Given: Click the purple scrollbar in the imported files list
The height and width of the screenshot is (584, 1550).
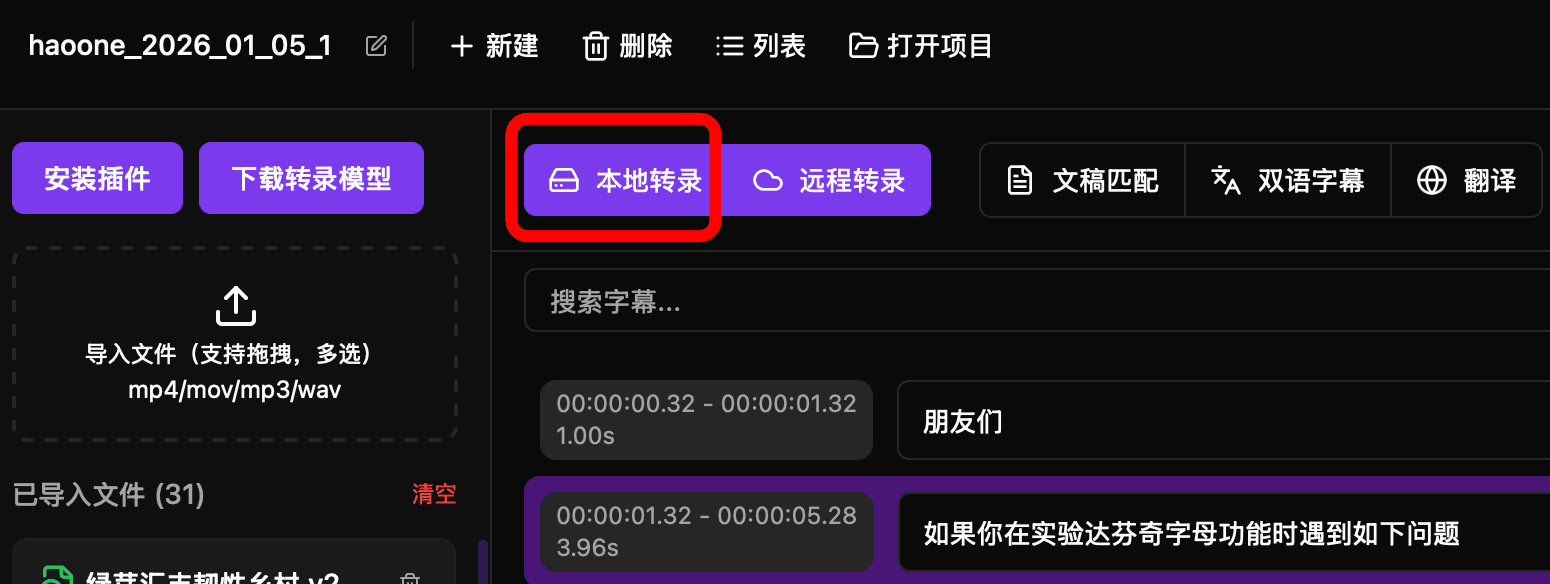Looking at the screenshot, I should pos(484,562).
